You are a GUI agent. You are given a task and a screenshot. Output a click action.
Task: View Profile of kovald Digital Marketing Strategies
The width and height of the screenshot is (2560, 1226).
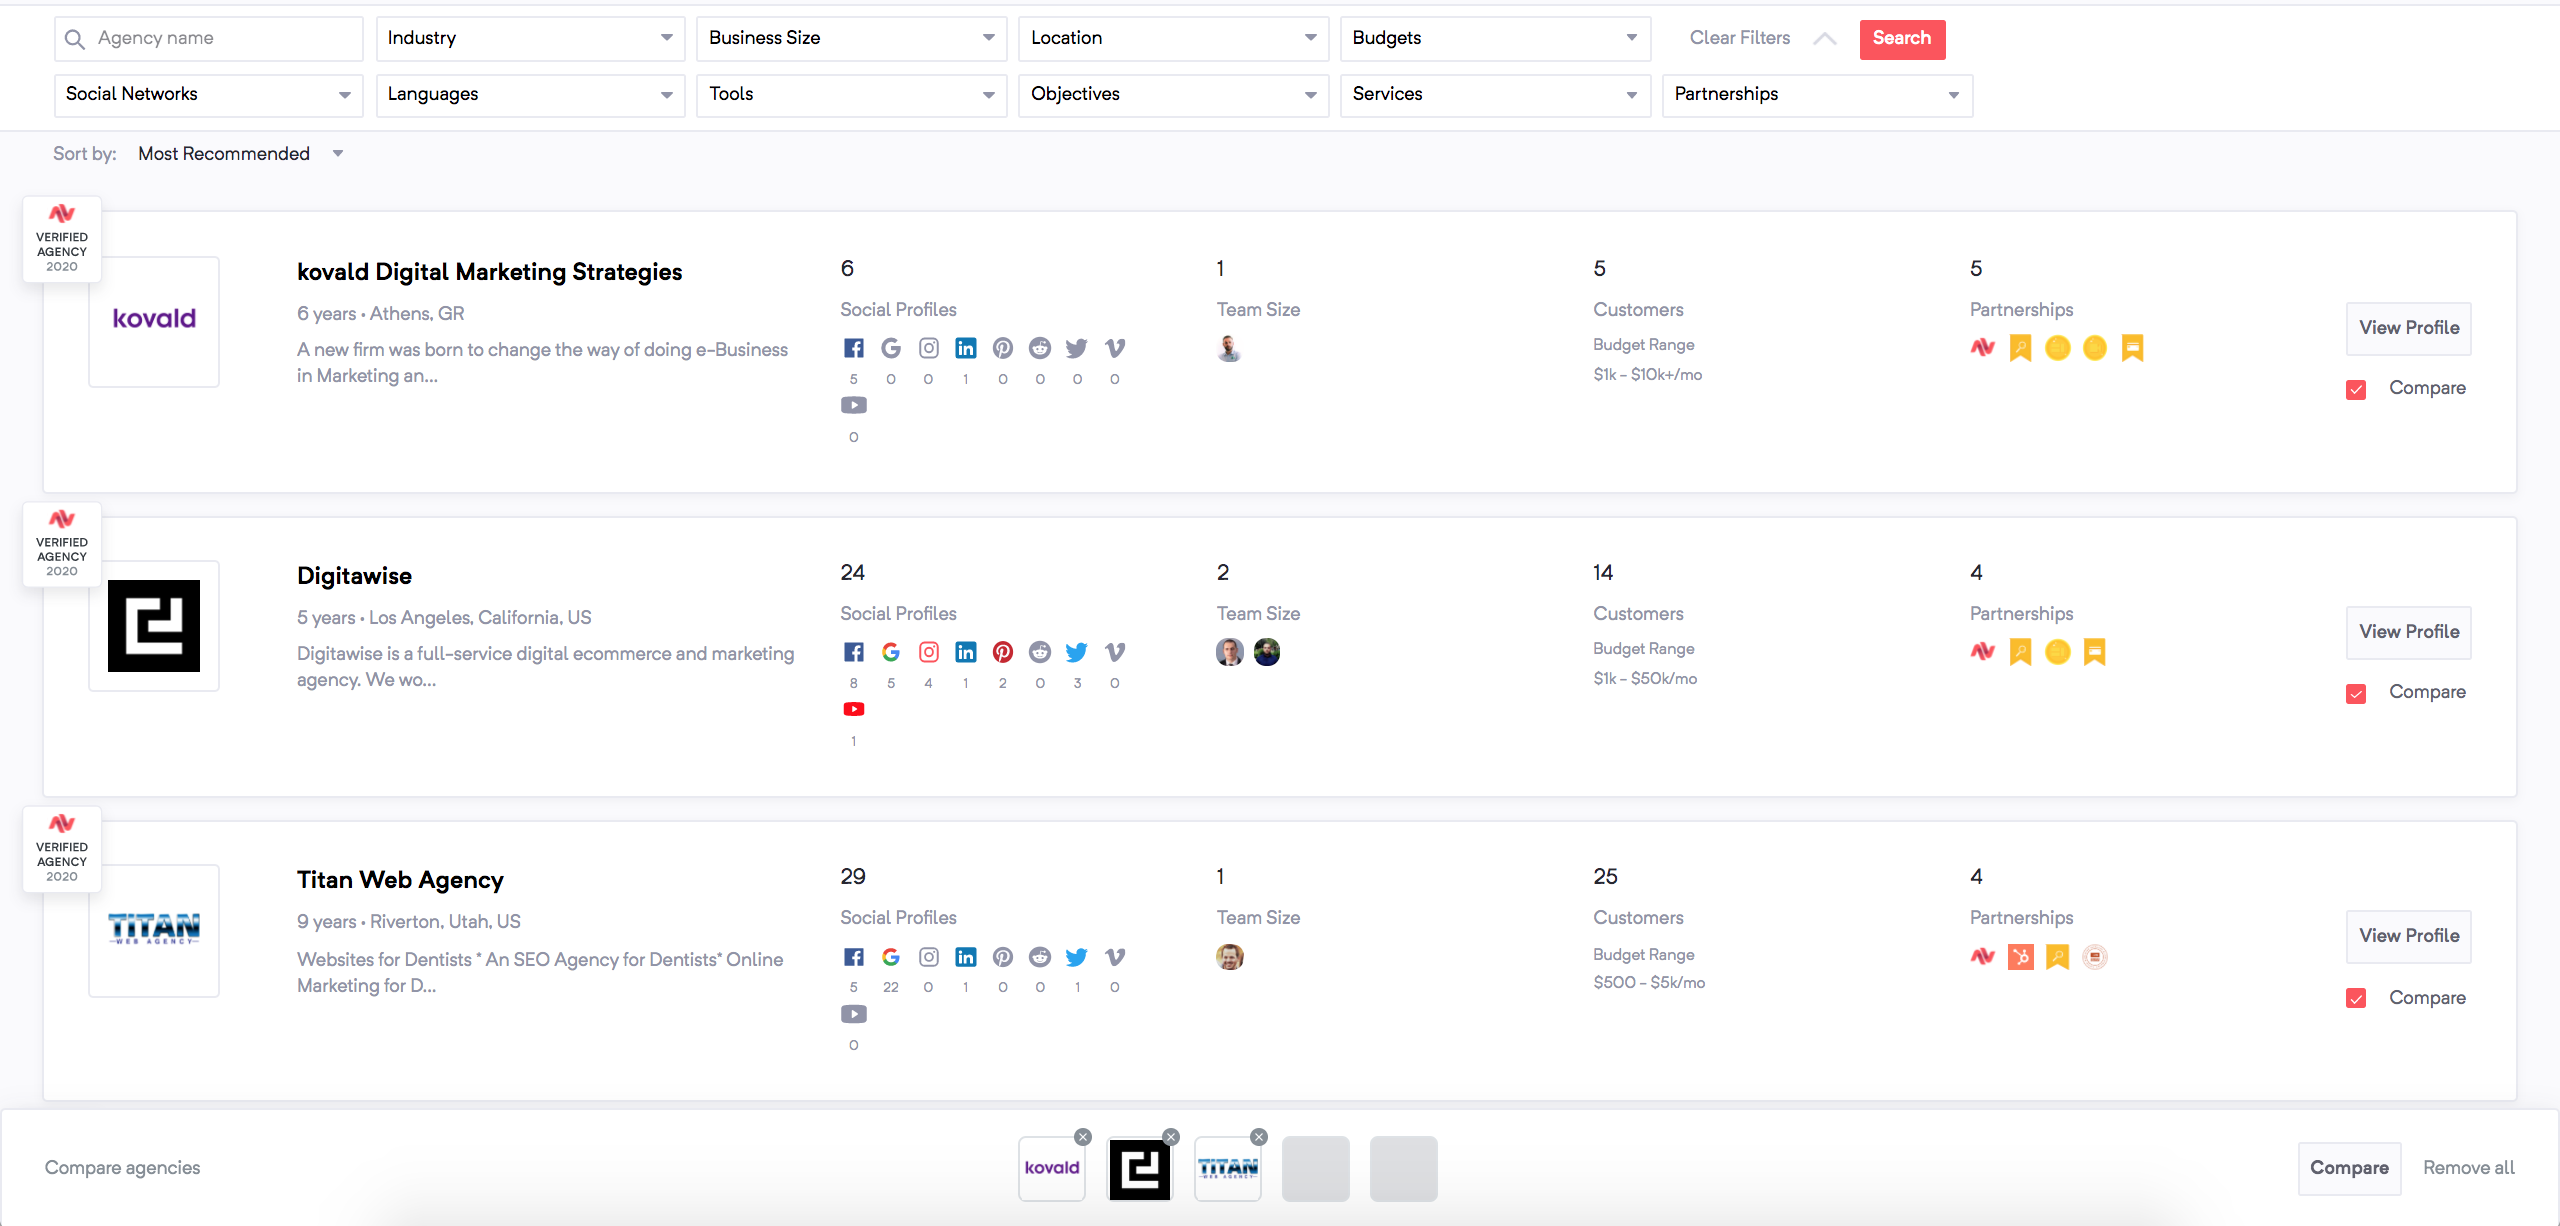pos(2408,328)
